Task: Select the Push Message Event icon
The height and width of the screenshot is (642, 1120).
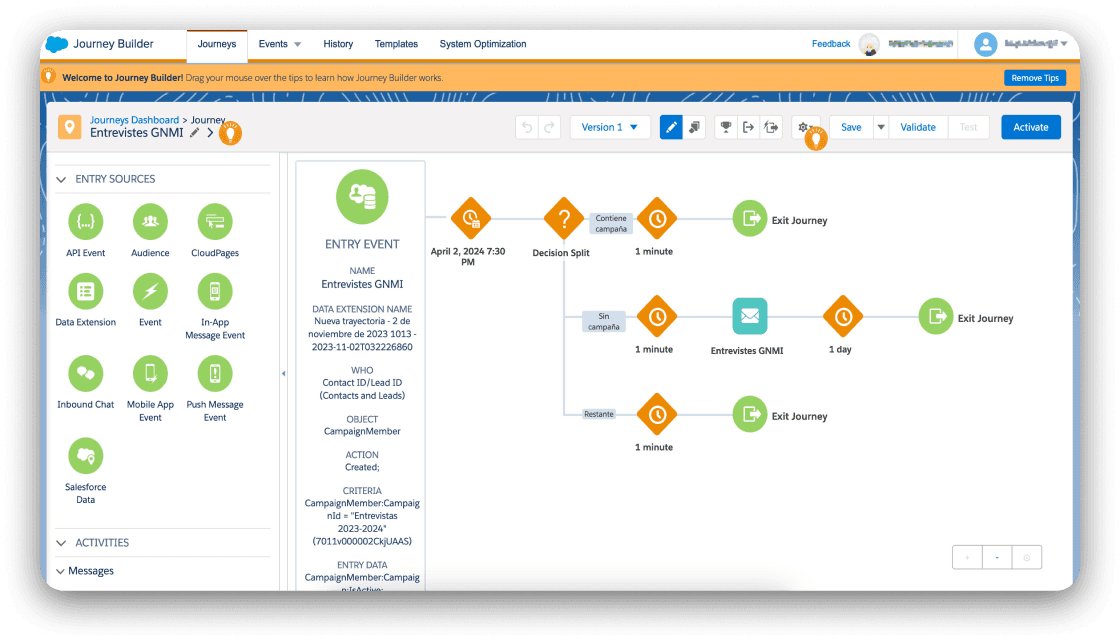Action: [215, 373]
